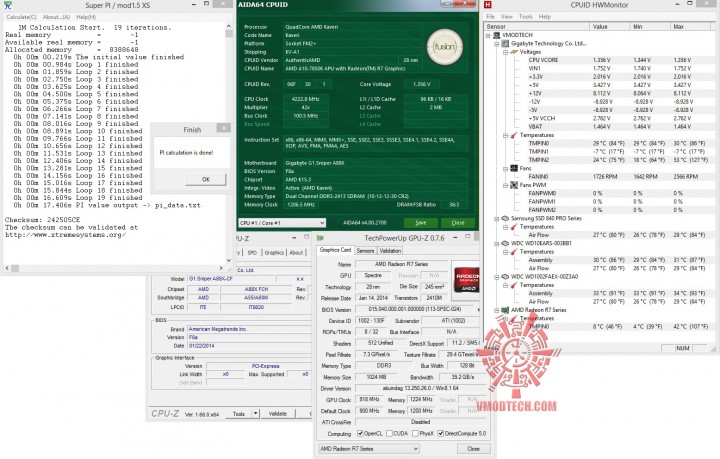The height and width of the screenshot is (459, 720).
Task: Toggle the PhysX checkbox in GPU-Z
Action: (415, 433)
